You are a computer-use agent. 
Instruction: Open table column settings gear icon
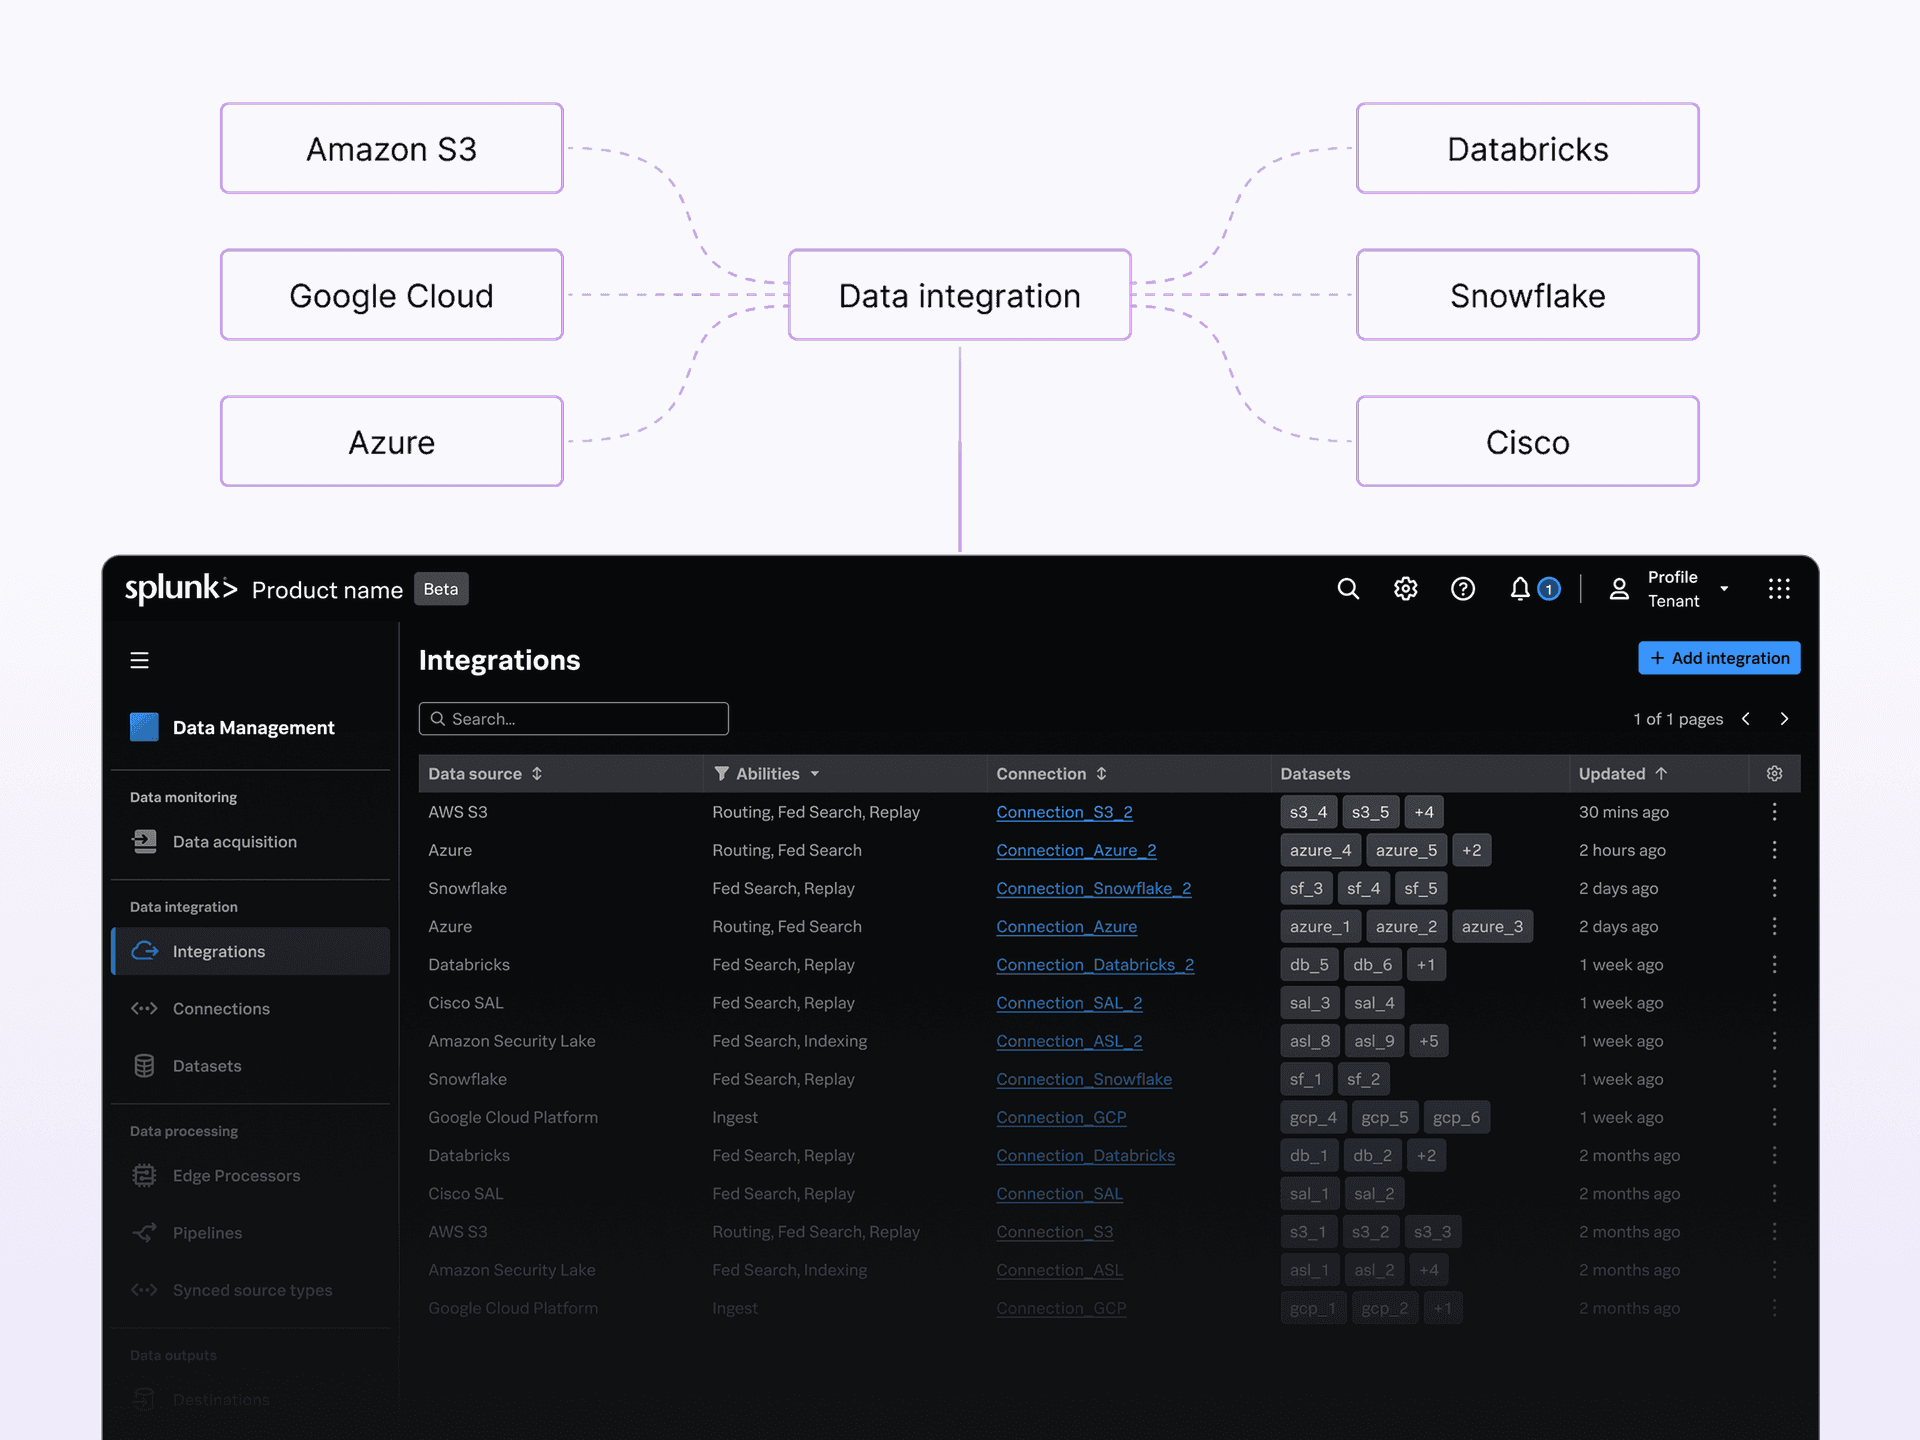pyautogui.click(x=1774, y=774)
